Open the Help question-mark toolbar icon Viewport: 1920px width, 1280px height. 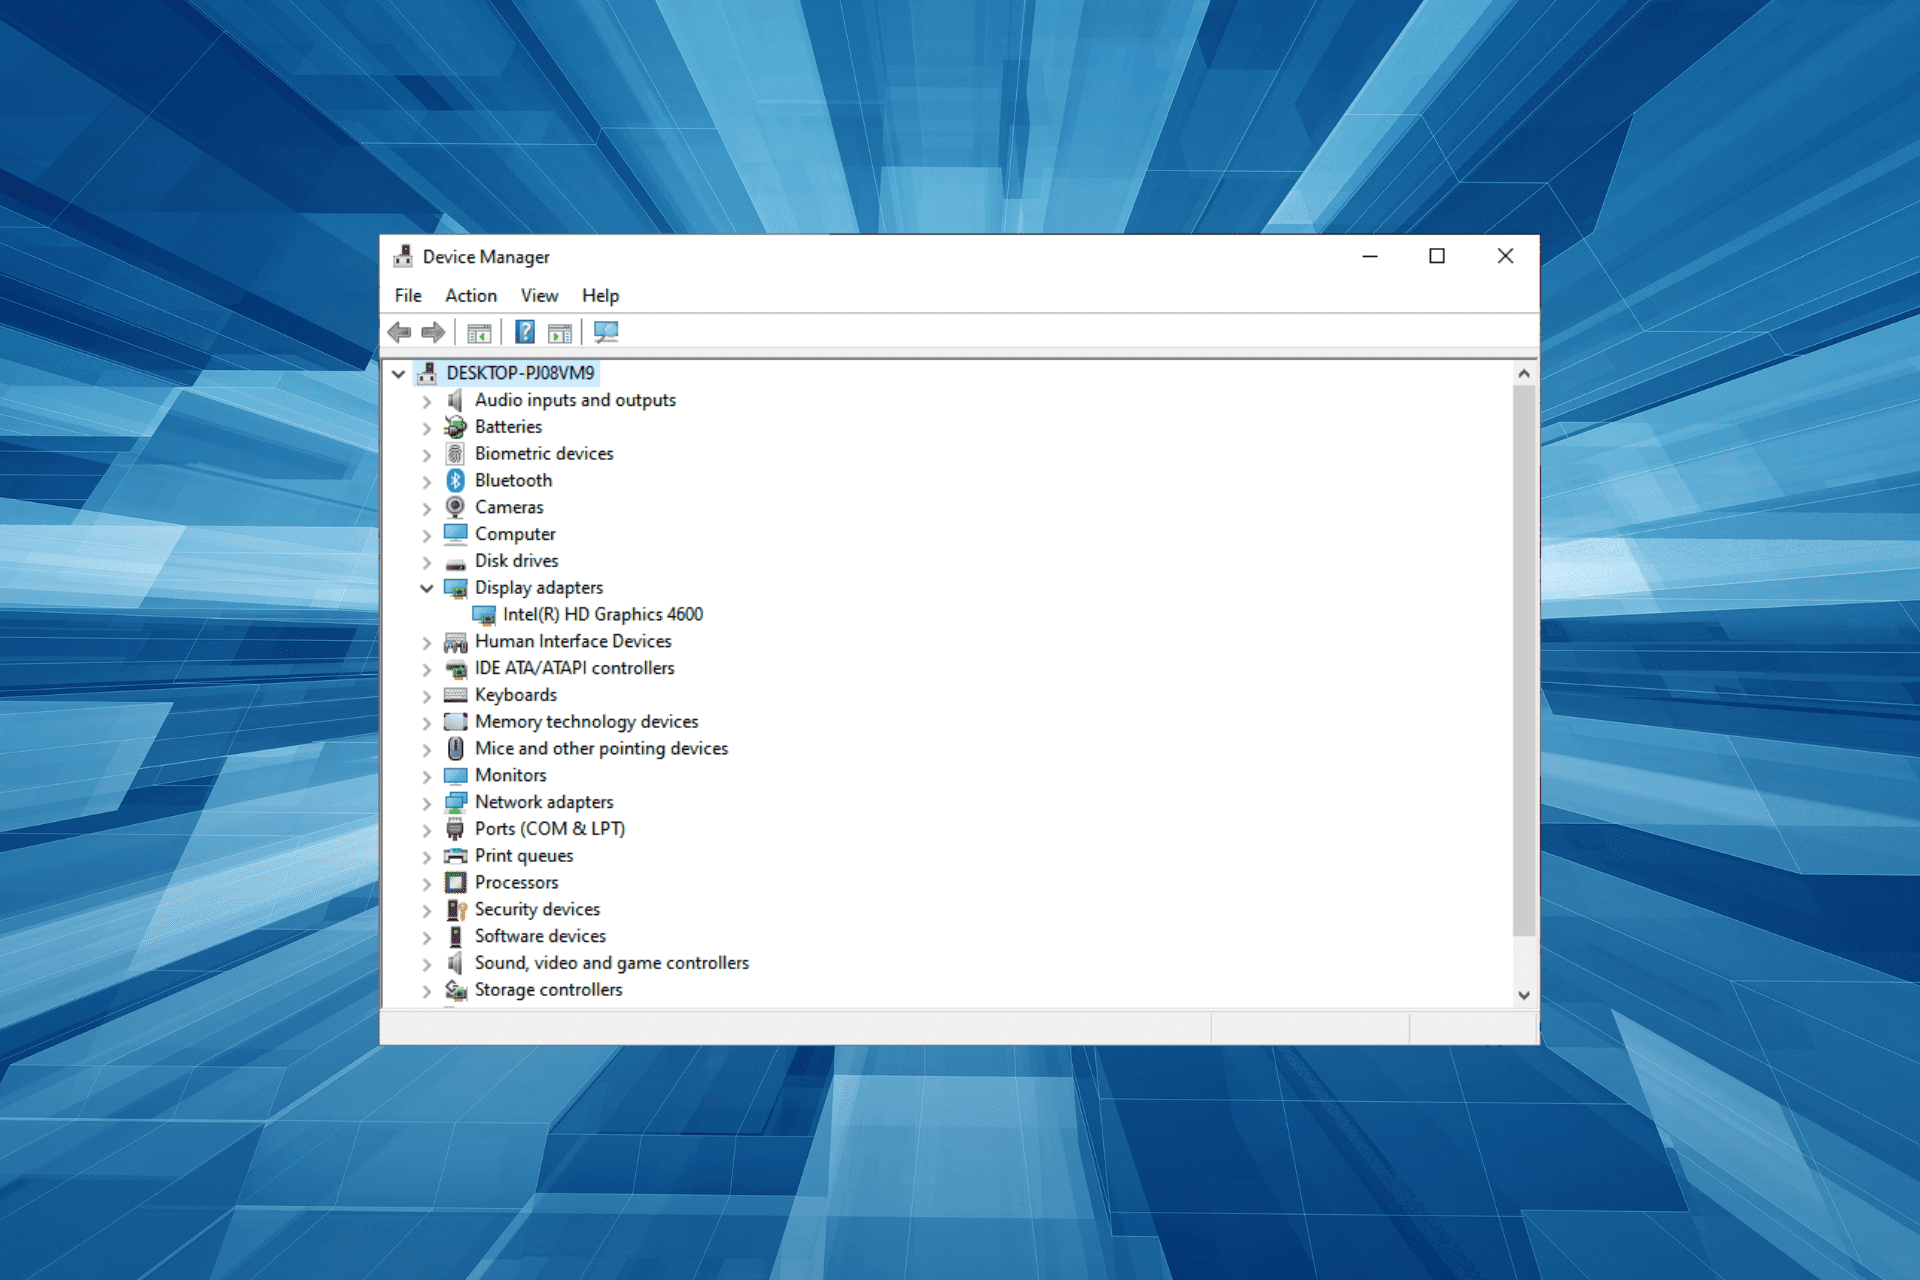point(525,332)
